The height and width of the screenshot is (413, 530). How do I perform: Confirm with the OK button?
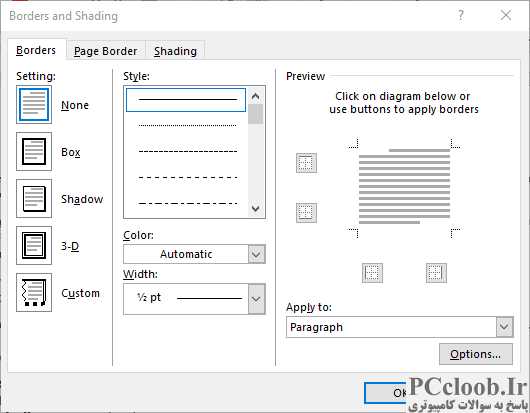[x=386, y=393]
